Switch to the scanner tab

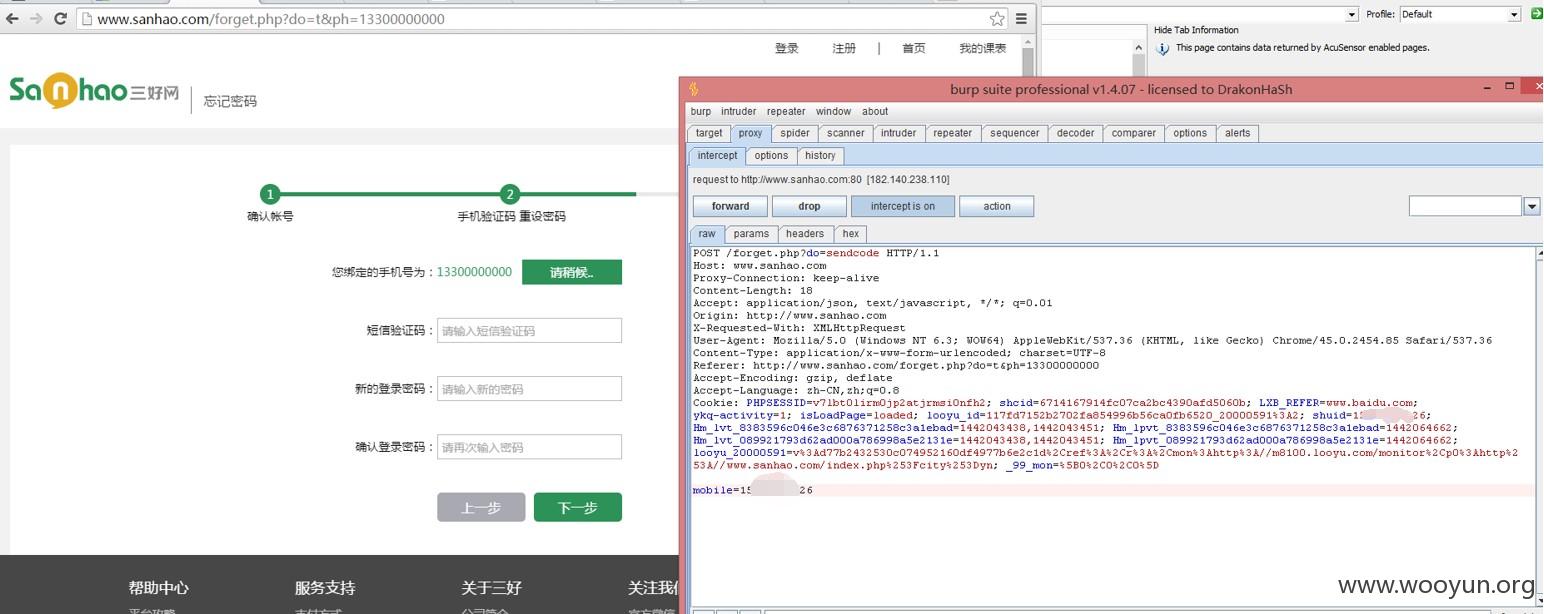[846, 133]
